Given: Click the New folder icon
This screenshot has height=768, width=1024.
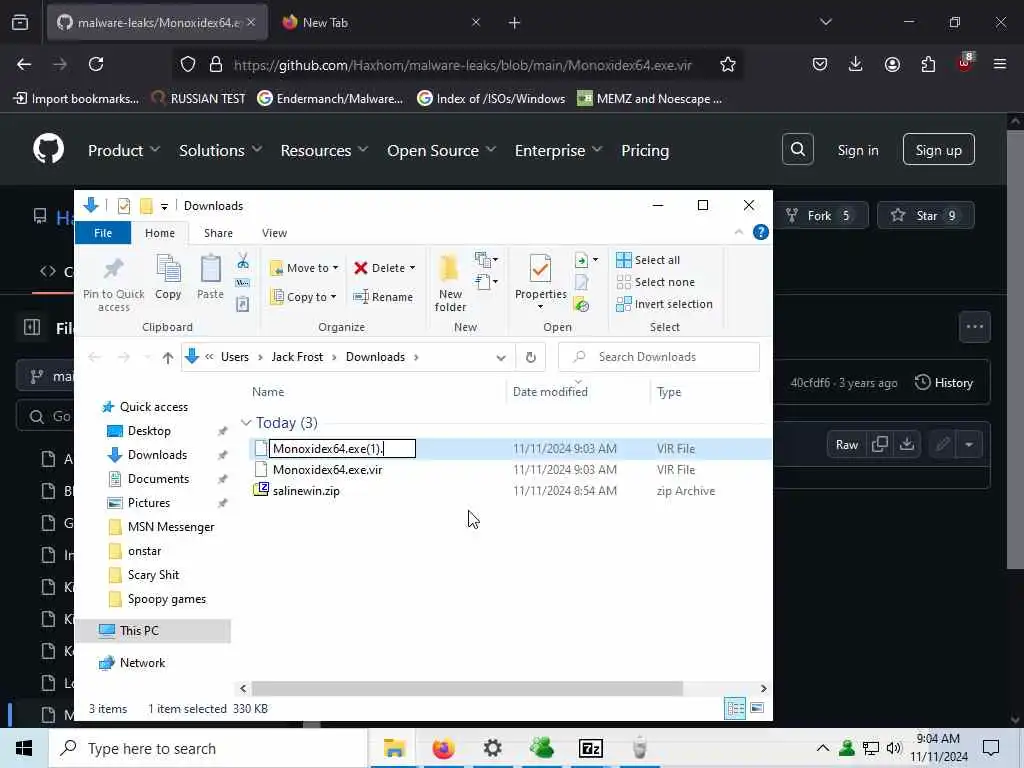Looking at the screenshot, I should 449,268.
